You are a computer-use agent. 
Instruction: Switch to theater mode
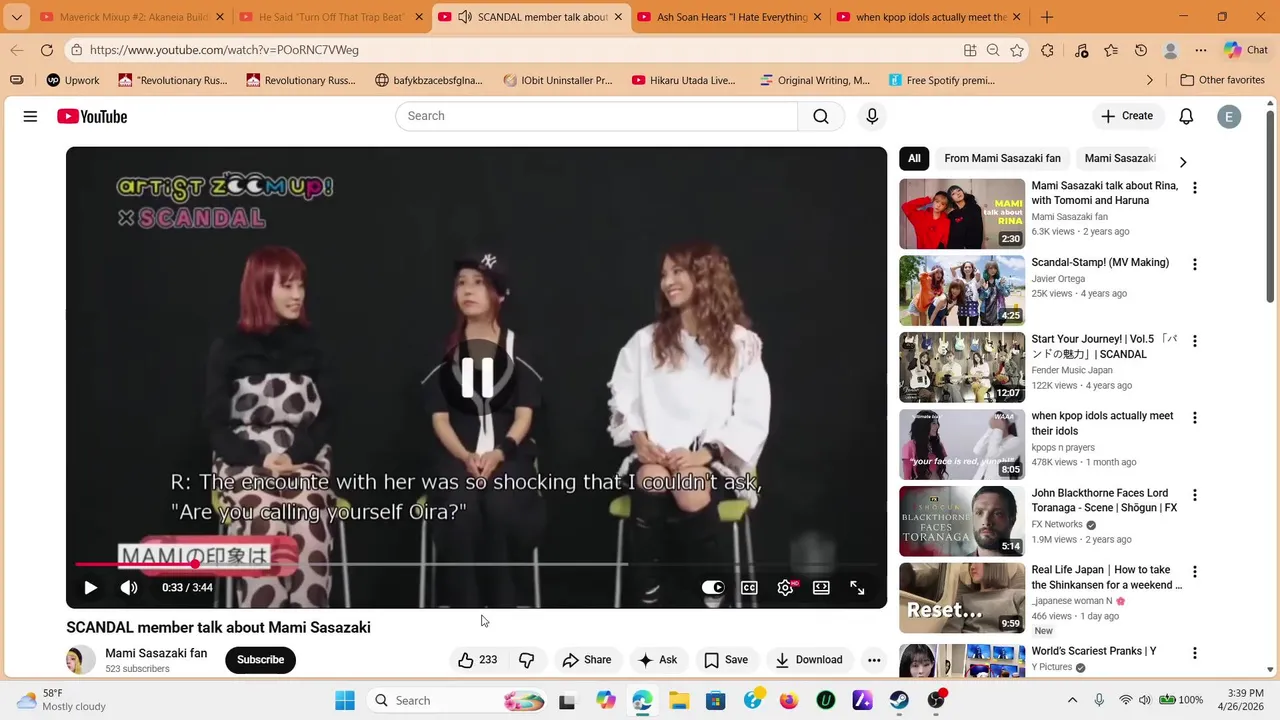(x=821, y=588)
